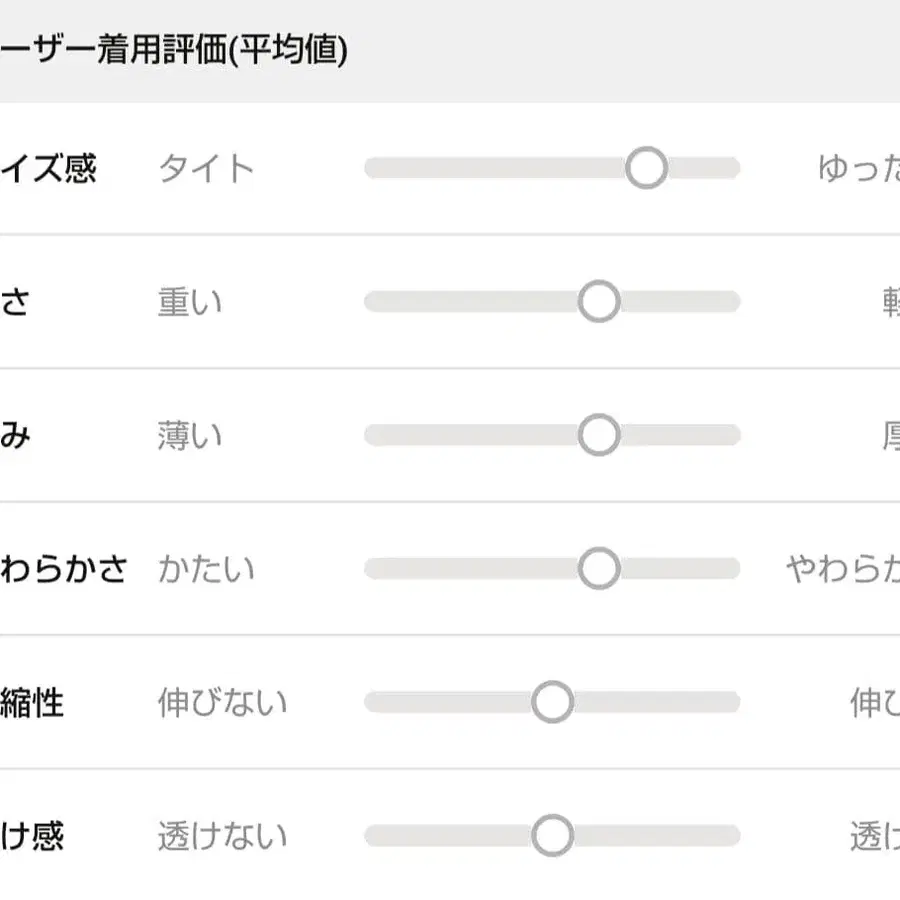Click the size fit slider handle
This screenshot has height=900, width=900.
pyautogui.click(x=646, y=168)
